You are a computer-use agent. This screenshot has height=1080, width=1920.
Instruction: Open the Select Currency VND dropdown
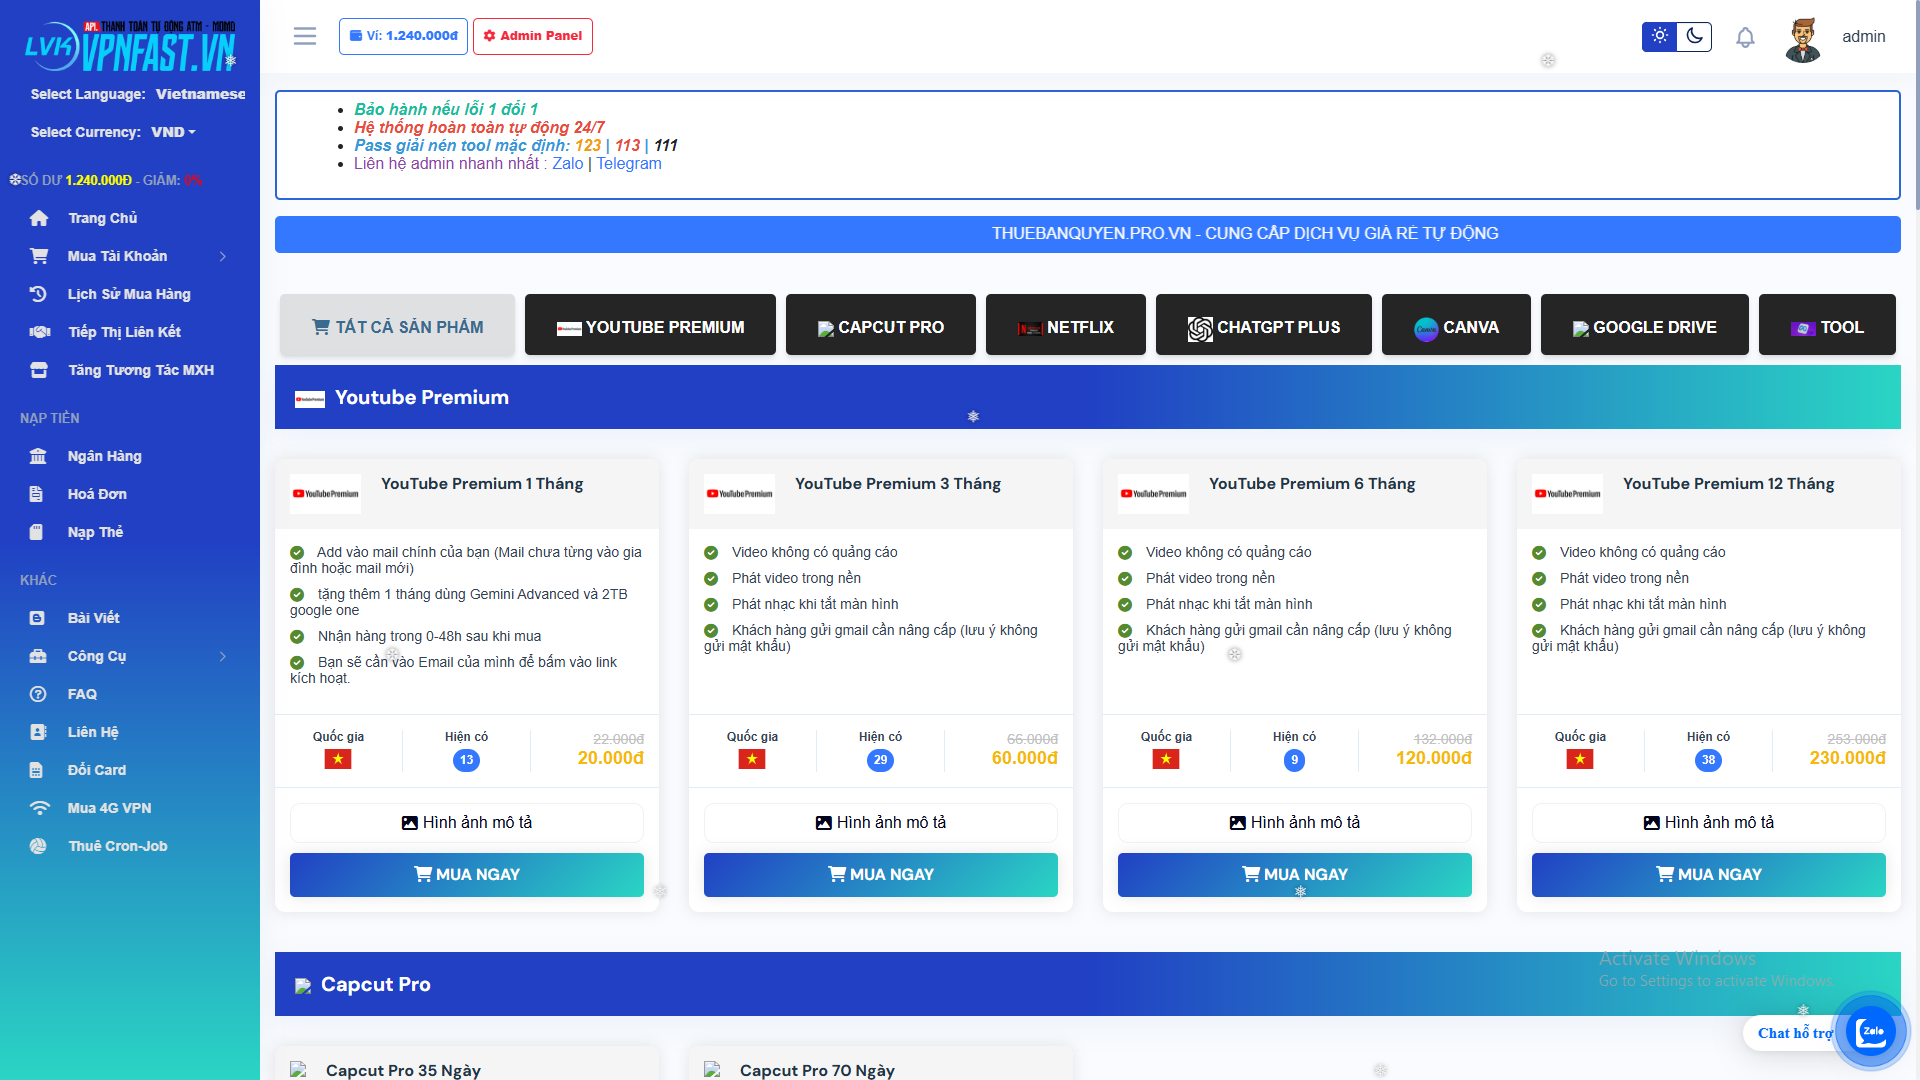(172, 132)
